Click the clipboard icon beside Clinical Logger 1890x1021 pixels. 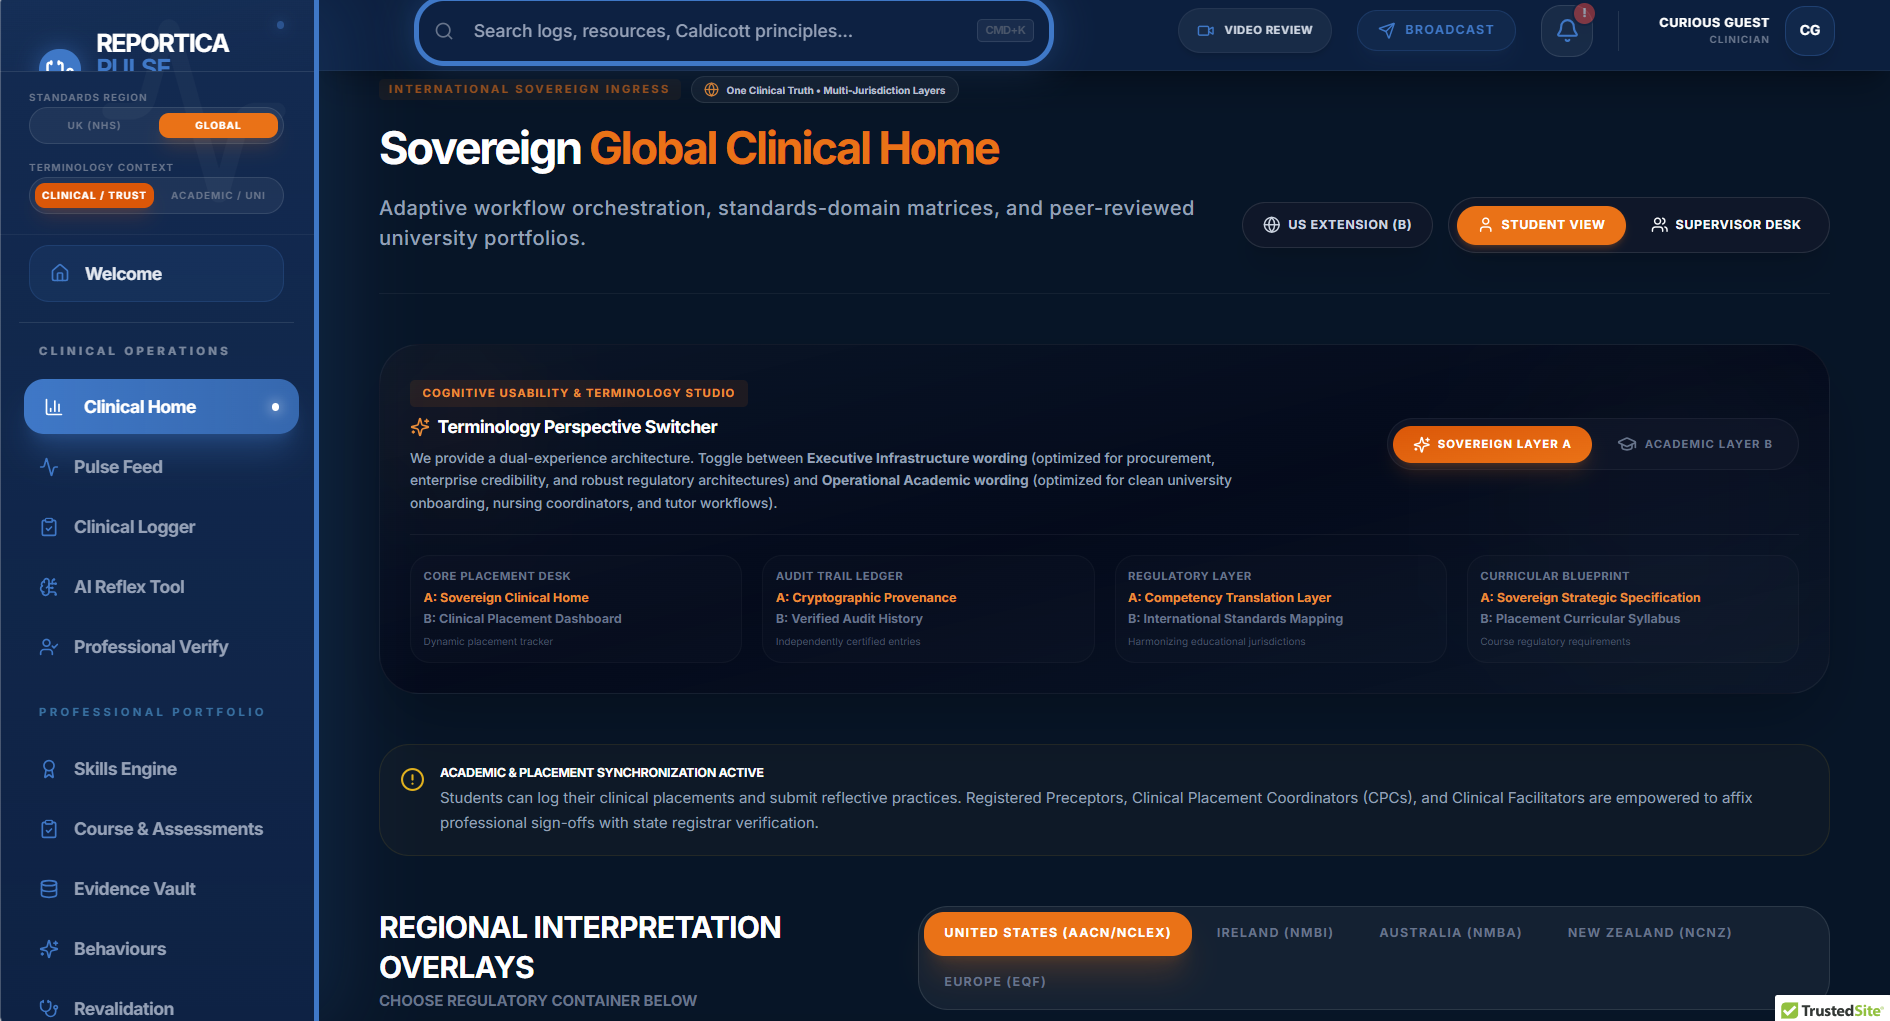(49, 527)
